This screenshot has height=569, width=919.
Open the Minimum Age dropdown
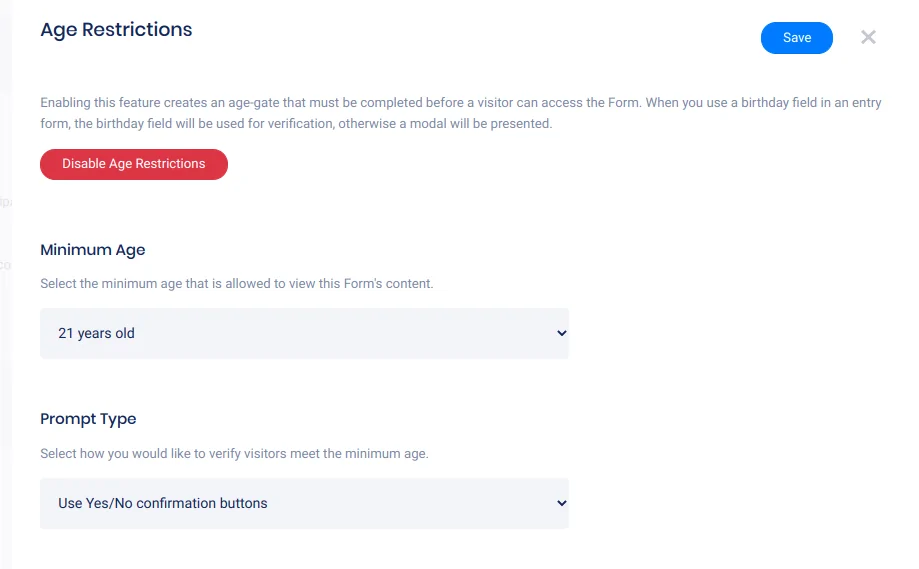tap(304, 333)
